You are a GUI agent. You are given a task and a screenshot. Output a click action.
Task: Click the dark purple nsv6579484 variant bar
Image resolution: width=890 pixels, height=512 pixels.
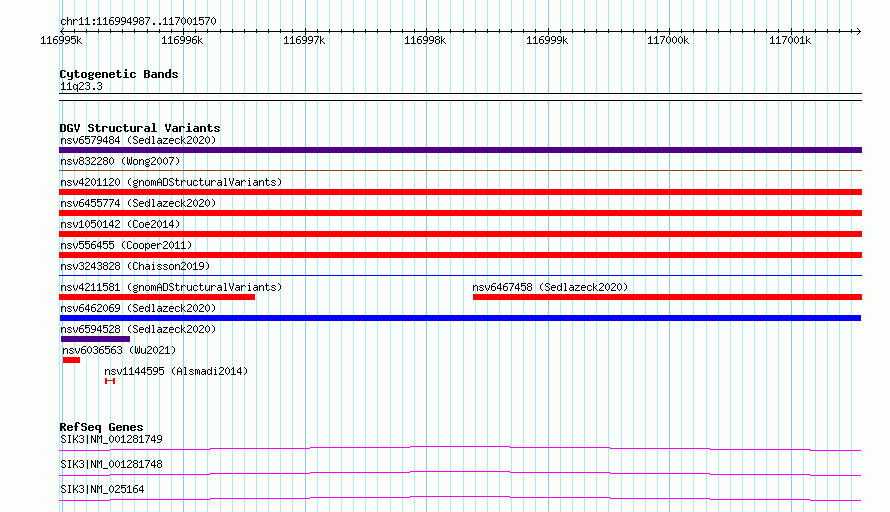click(460, 150)
